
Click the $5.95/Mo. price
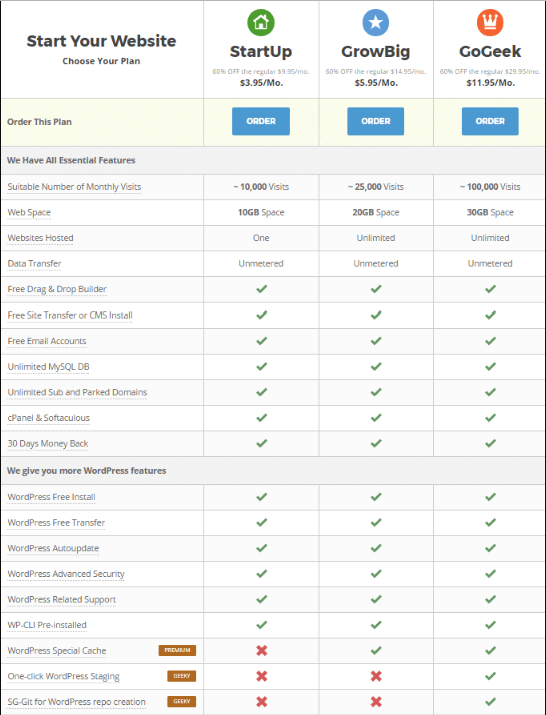[x=376, y=83]
